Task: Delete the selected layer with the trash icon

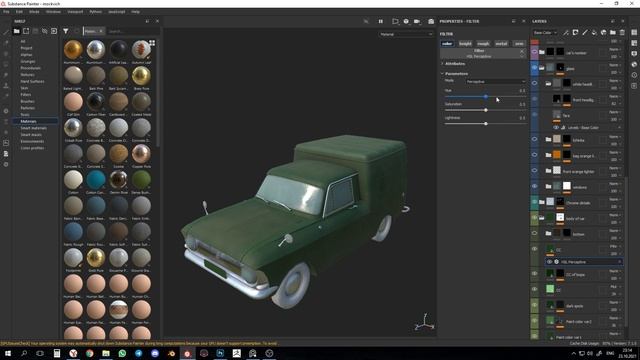Action: pyautogui.click(x=622, y=32)
